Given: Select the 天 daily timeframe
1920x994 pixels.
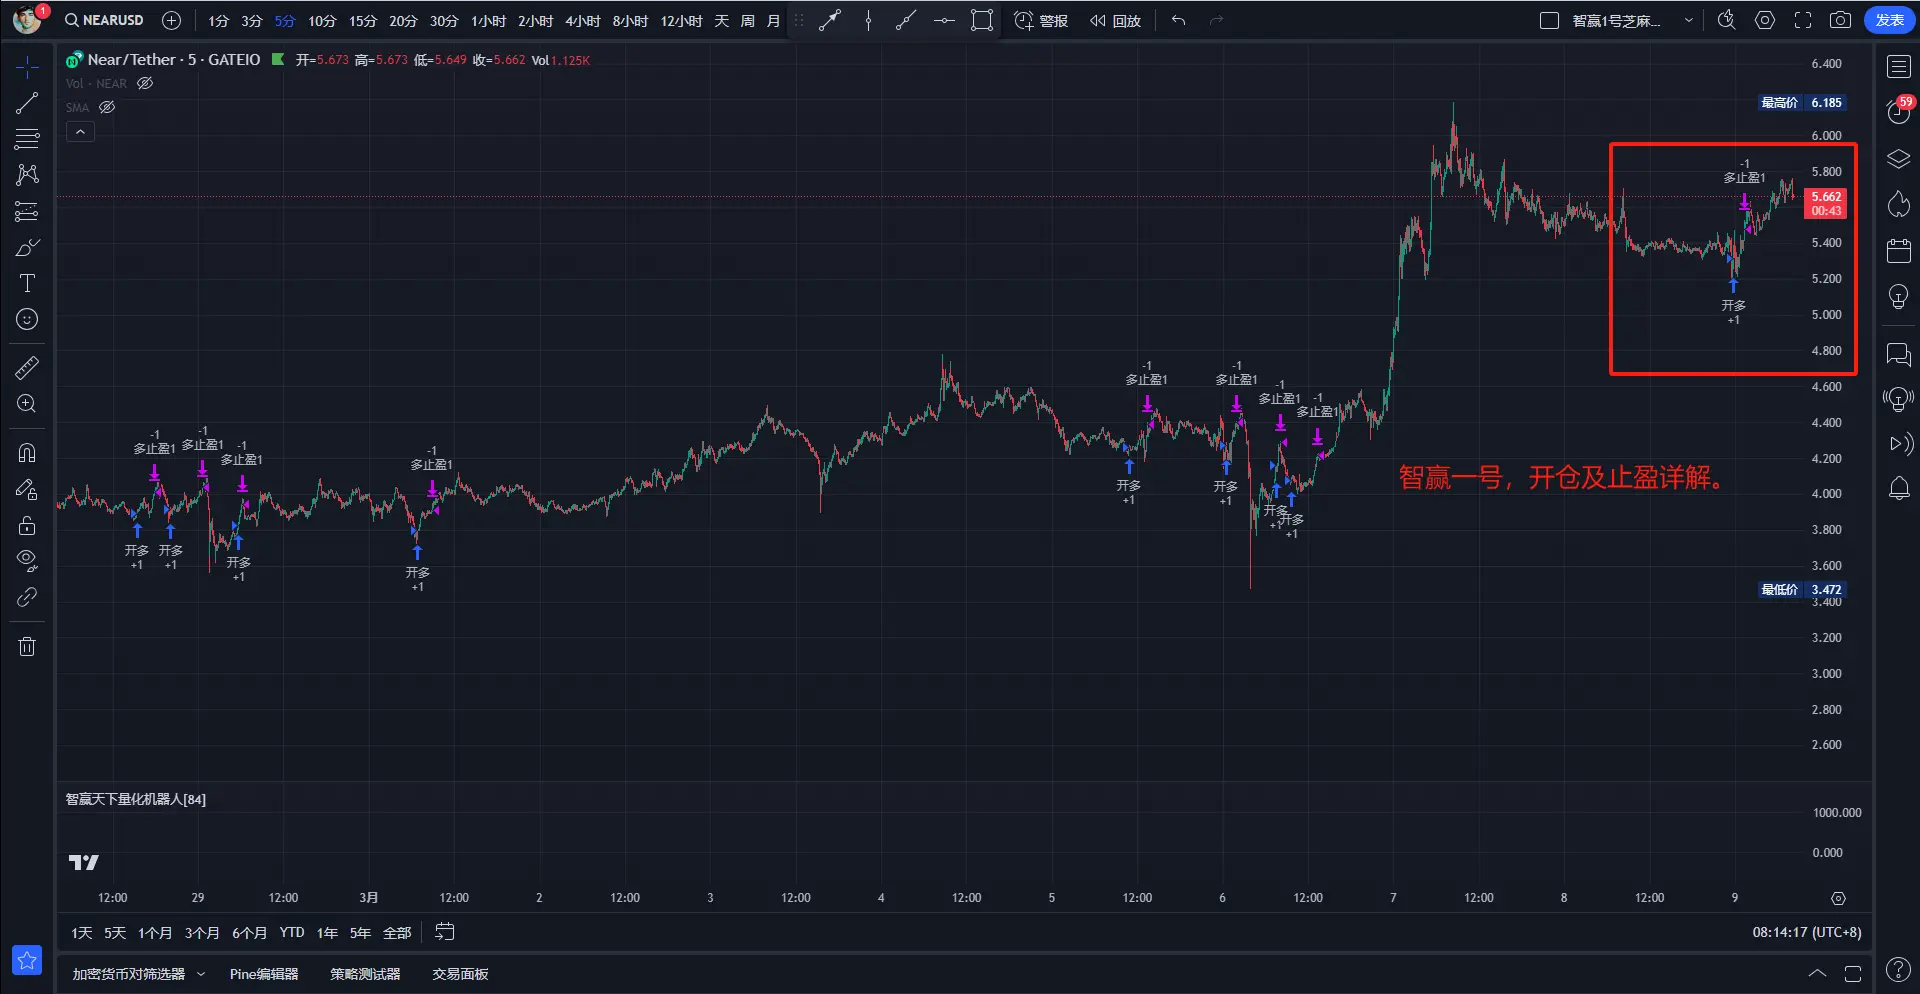Looking at the screenshot, I should (722, 20).
